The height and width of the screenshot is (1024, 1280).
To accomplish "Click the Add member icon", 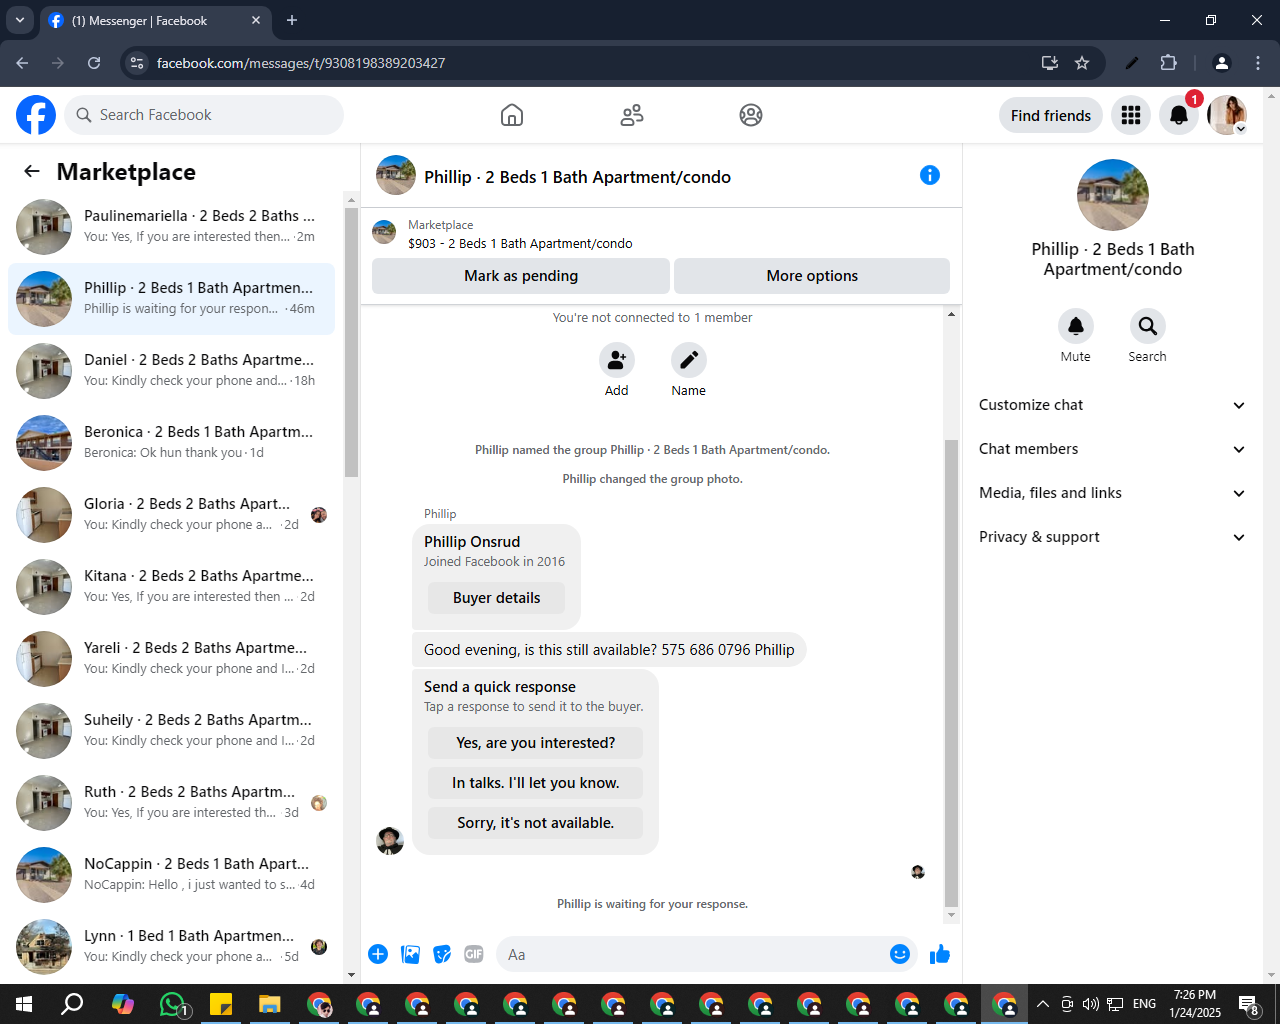I will 617,359.
